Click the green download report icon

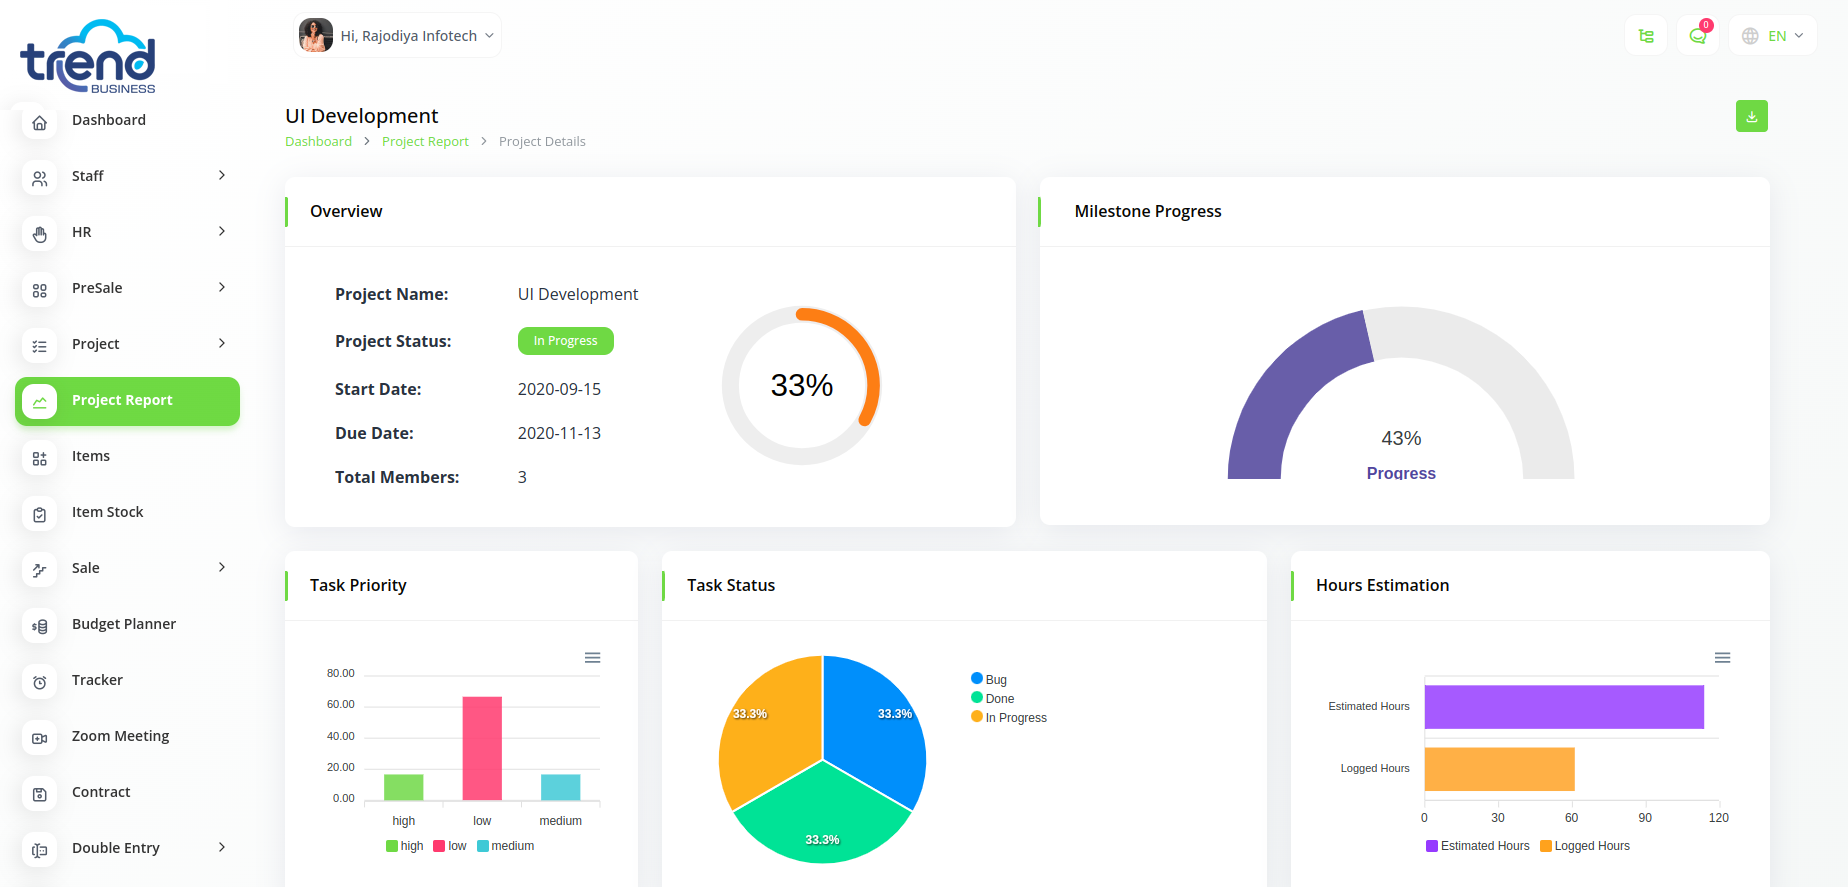[x=1751, y=116]
